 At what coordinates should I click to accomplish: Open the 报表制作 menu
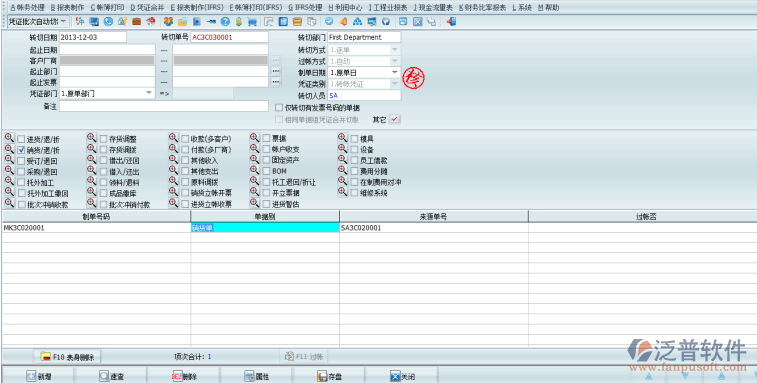tap(67, 8)
